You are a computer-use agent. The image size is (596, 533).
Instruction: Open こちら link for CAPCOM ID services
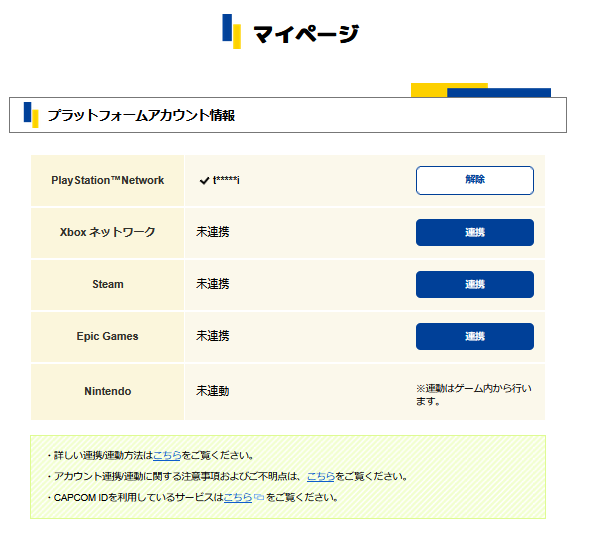point(238,497)
